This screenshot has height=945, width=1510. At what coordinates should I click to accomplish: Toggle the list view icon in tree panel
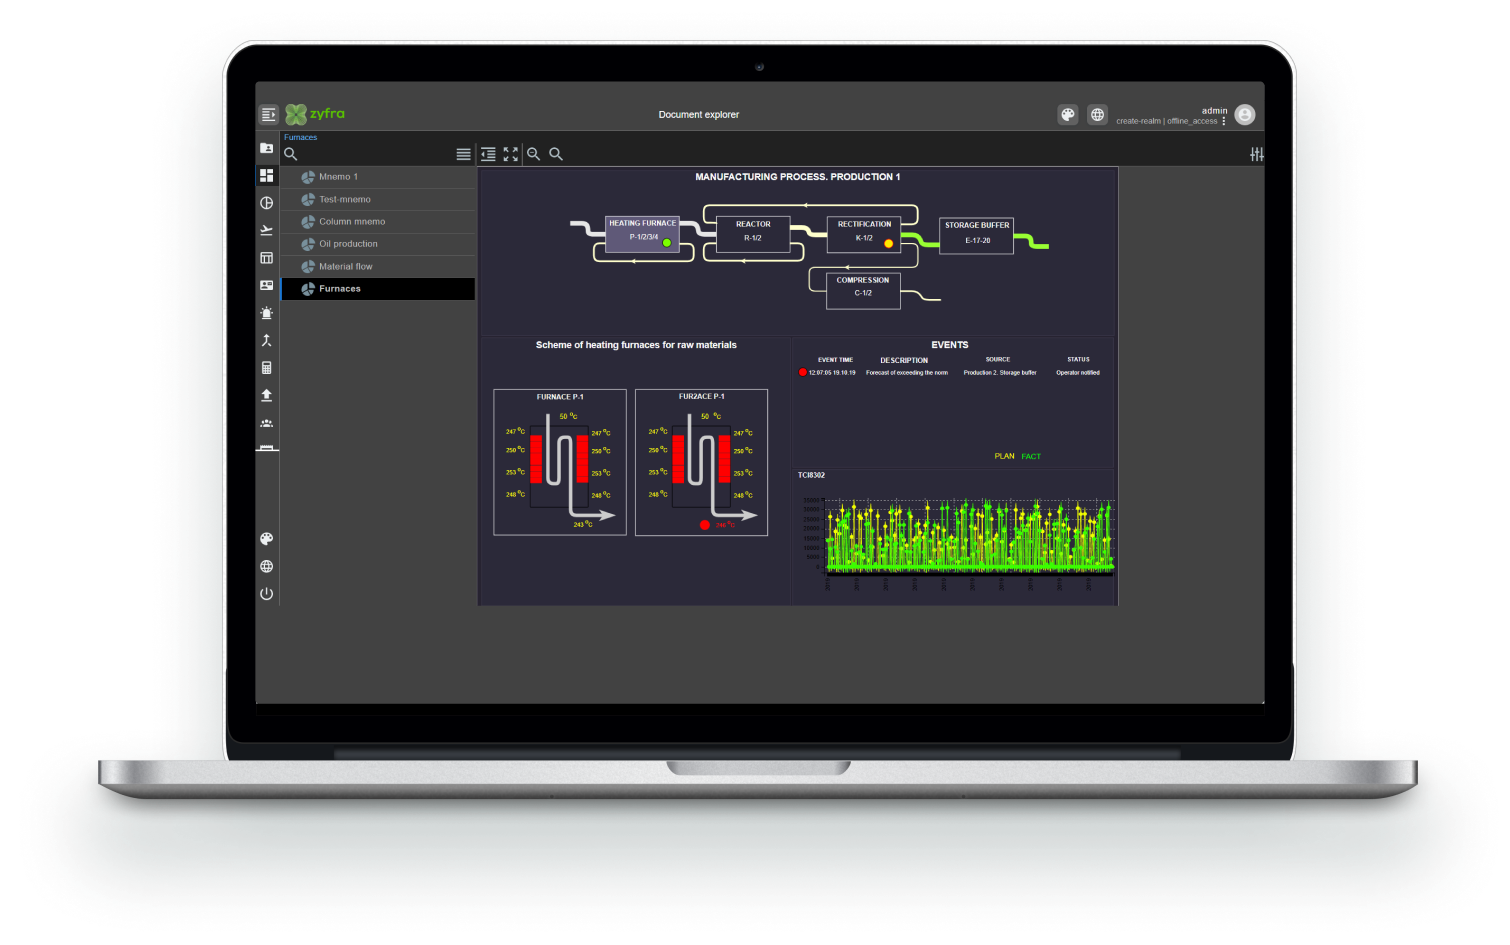463,154
